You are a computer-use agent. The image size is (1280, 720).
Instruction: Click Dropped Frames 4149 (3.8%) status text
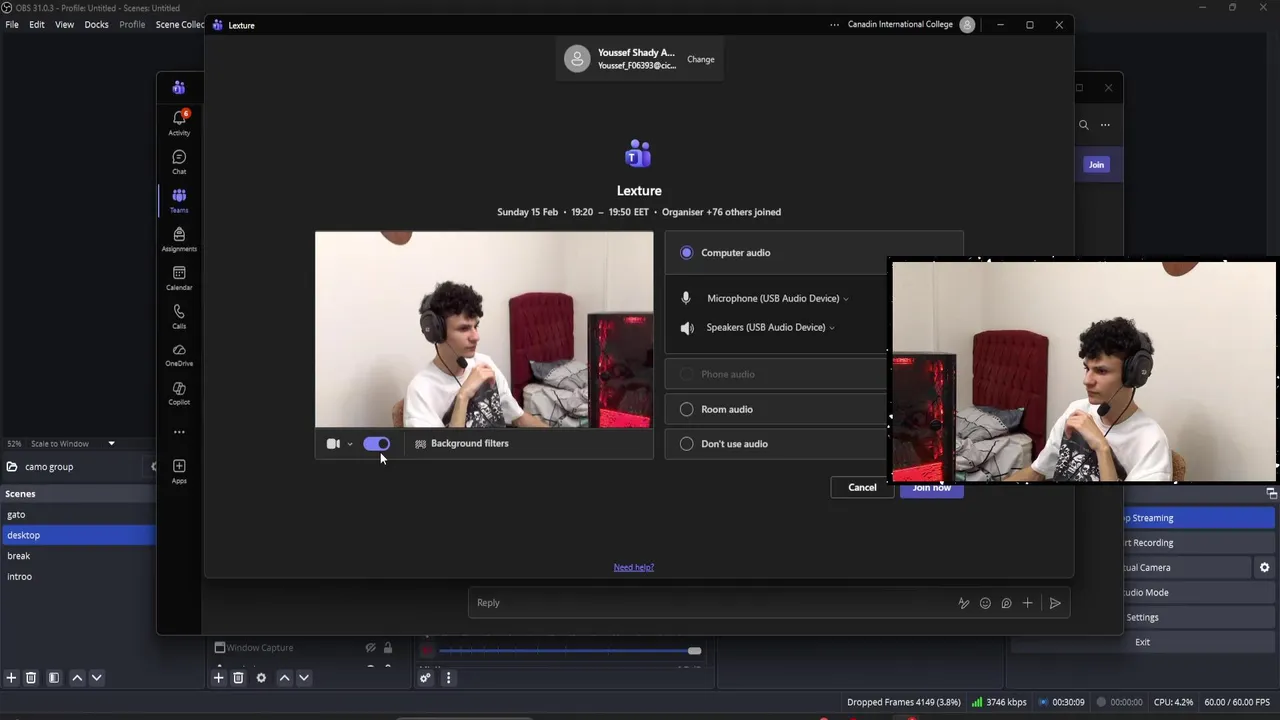904,702
